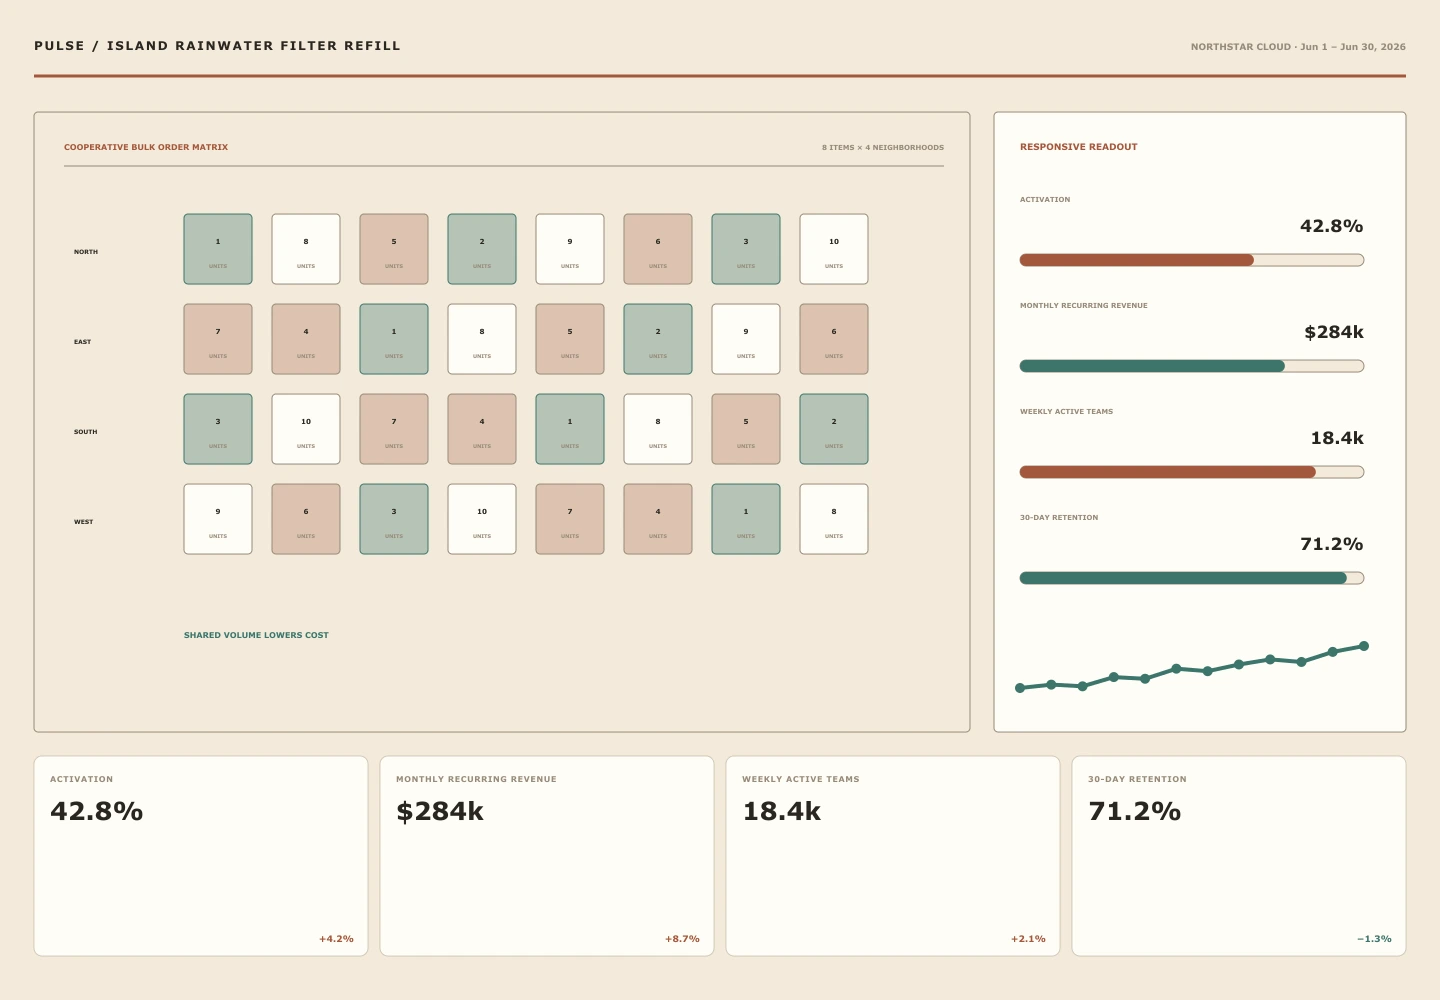Click the 30-Day Retention progress bar

pos(1192,578)
